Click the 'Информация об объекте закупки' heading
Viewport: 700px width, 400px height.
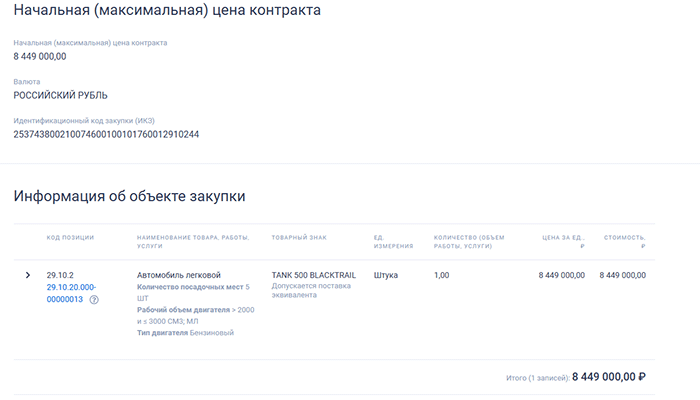pyautogui.click(x=129, y=196)
